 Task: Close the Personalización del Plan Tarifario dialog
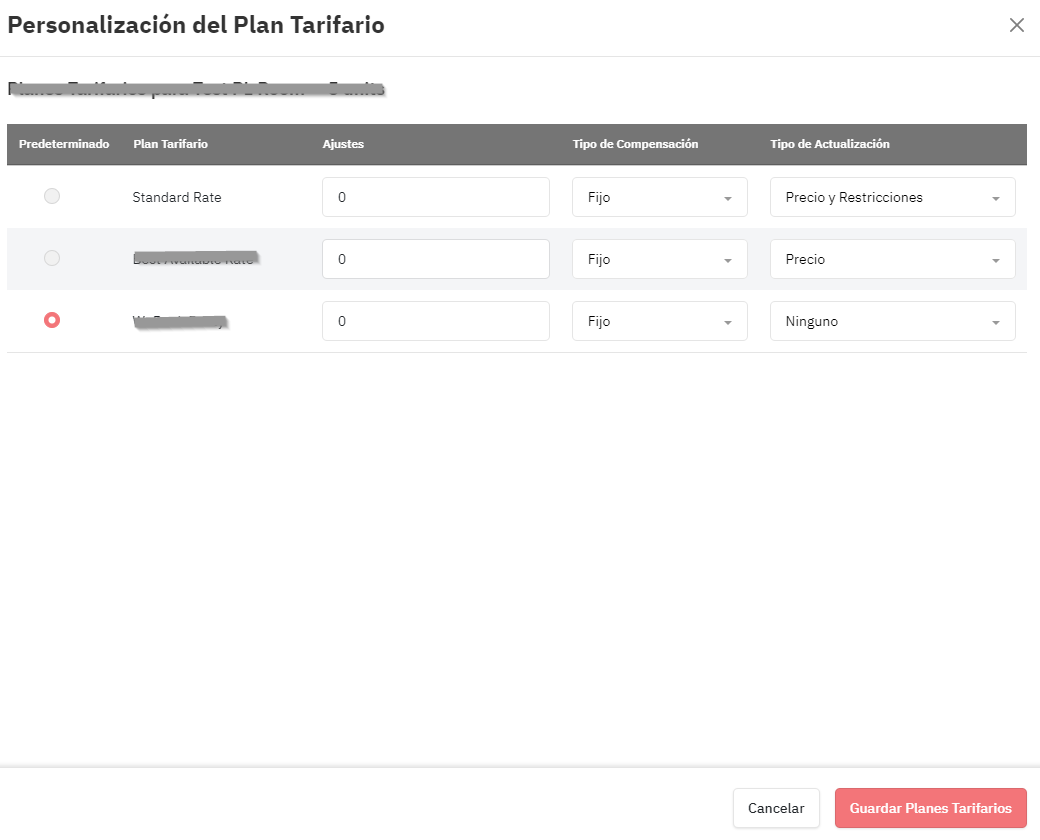[1016, 25]
